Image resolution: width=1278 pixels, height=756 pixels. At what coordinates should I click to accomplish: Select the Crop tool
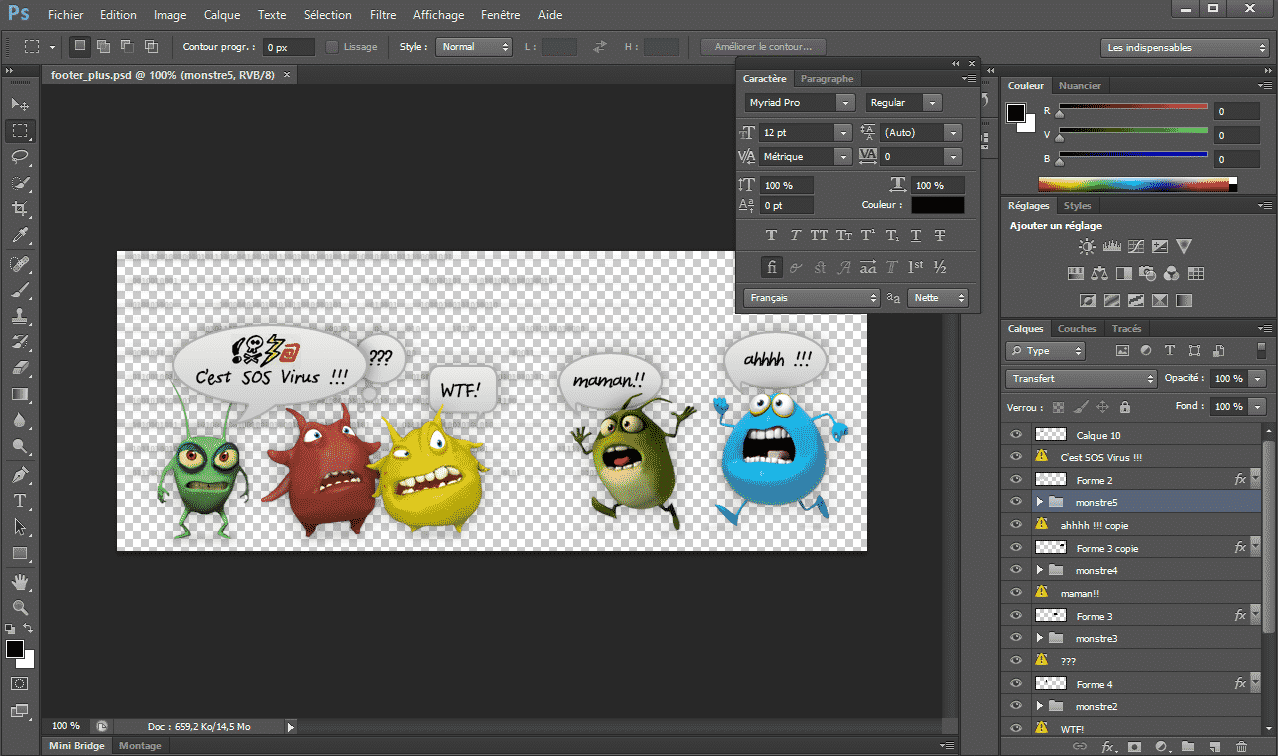(x=20, y=209)
